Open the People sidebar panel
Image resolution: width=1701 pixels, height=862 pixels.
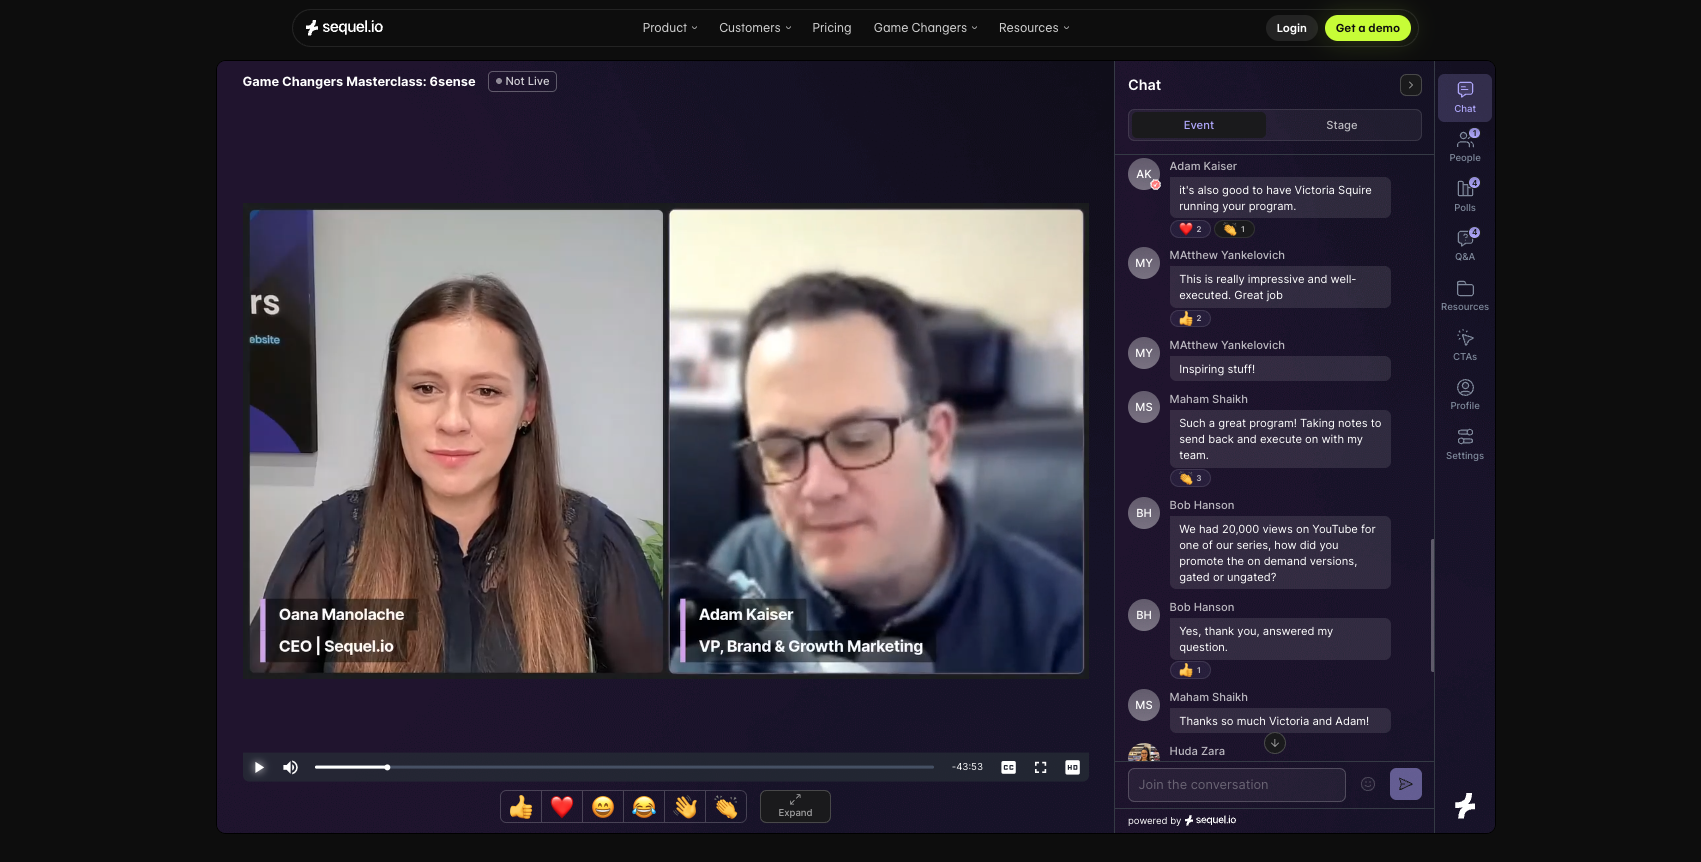pyautogui.click(x=1464, y=146)
